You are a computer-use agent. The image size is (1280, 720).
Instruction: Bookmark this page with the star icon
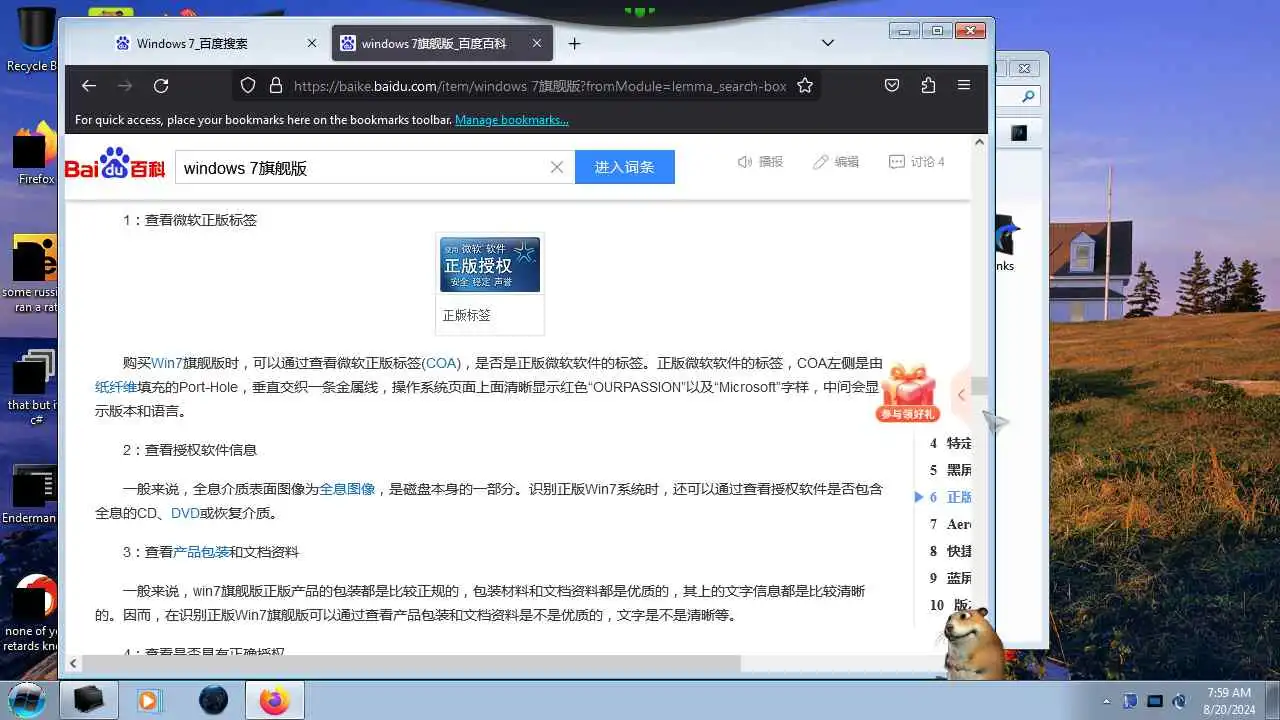805,86
